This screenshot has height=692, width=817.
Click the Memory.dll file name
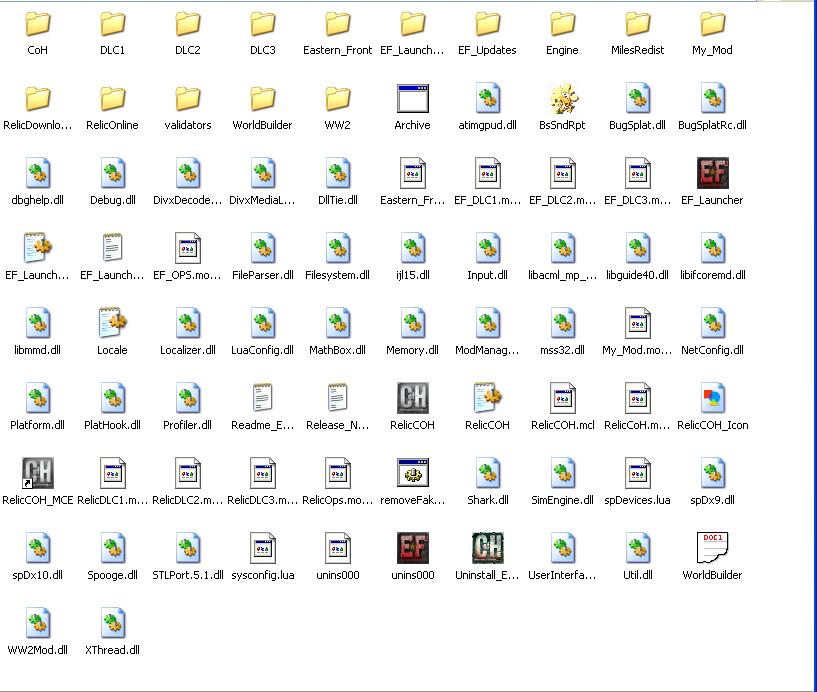tap(412, 350)
